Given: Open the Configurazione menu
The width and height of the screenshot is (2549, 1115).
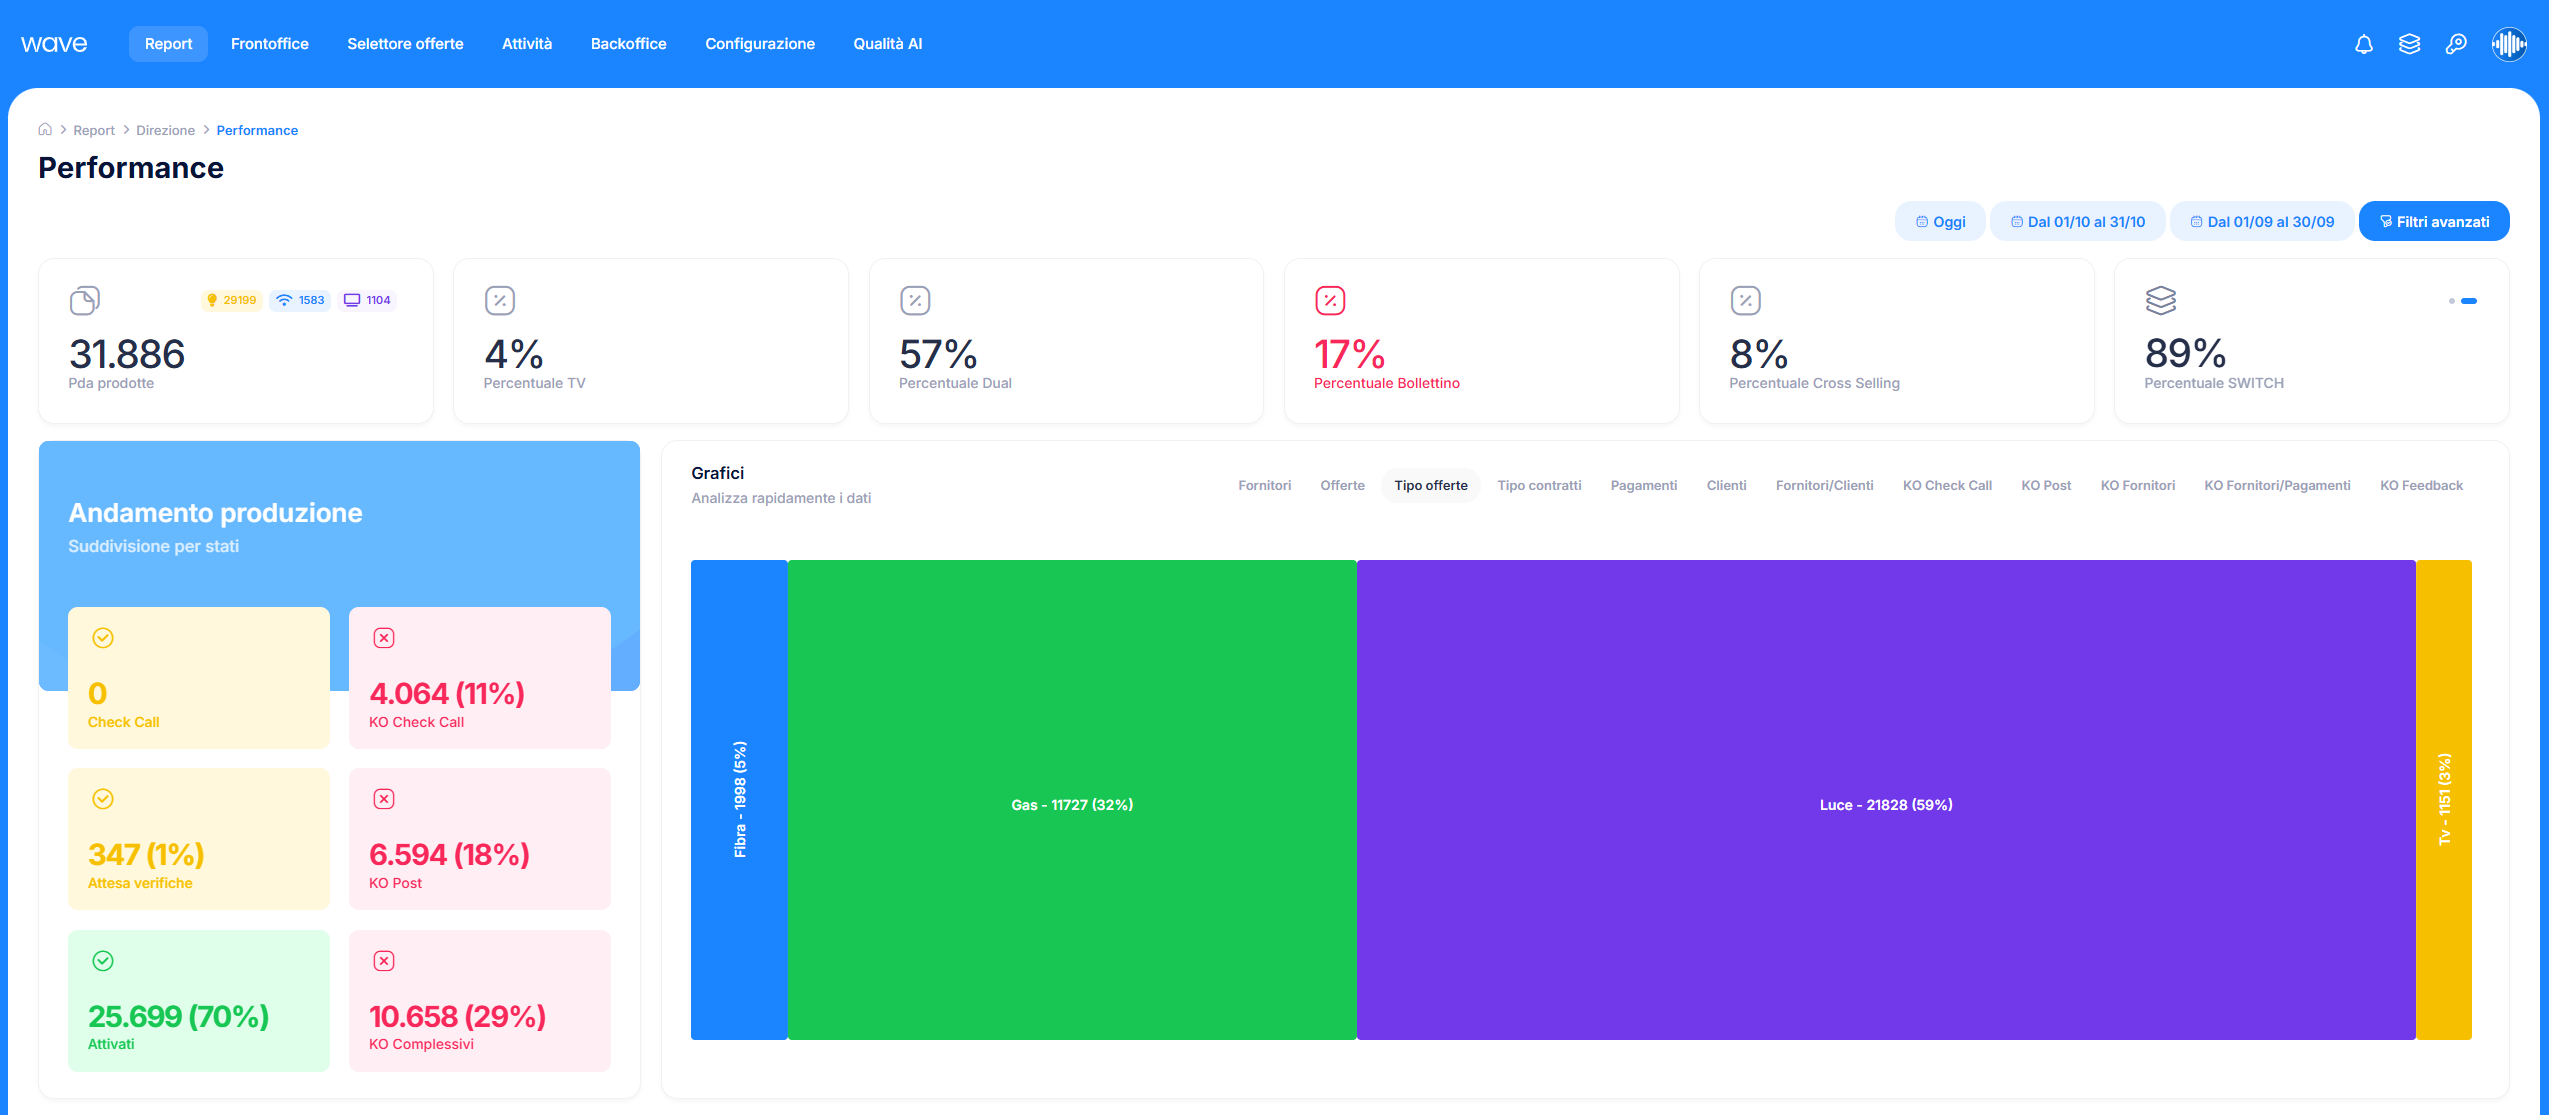Looking at the screenshot, I should click(x=759, y=44).
